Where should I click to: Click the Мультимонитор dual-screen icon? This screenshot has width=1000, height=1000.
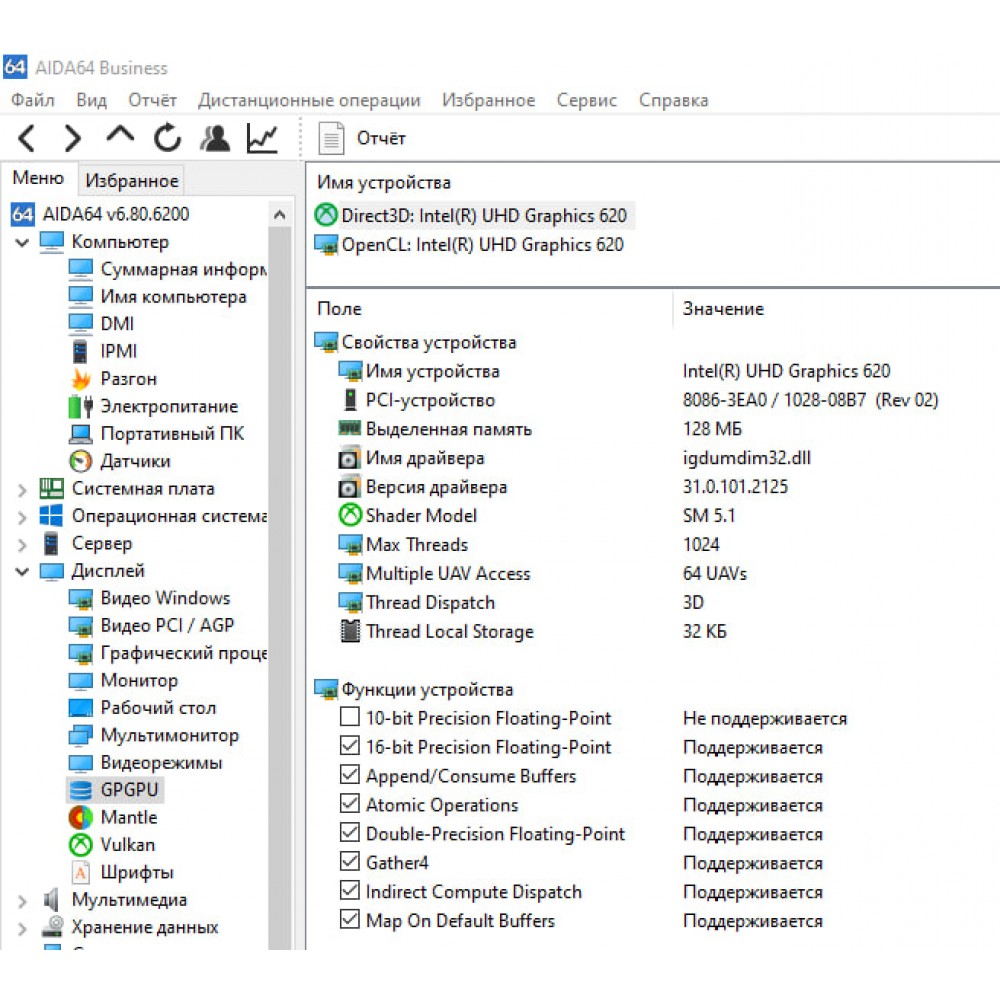pos(80,735)
